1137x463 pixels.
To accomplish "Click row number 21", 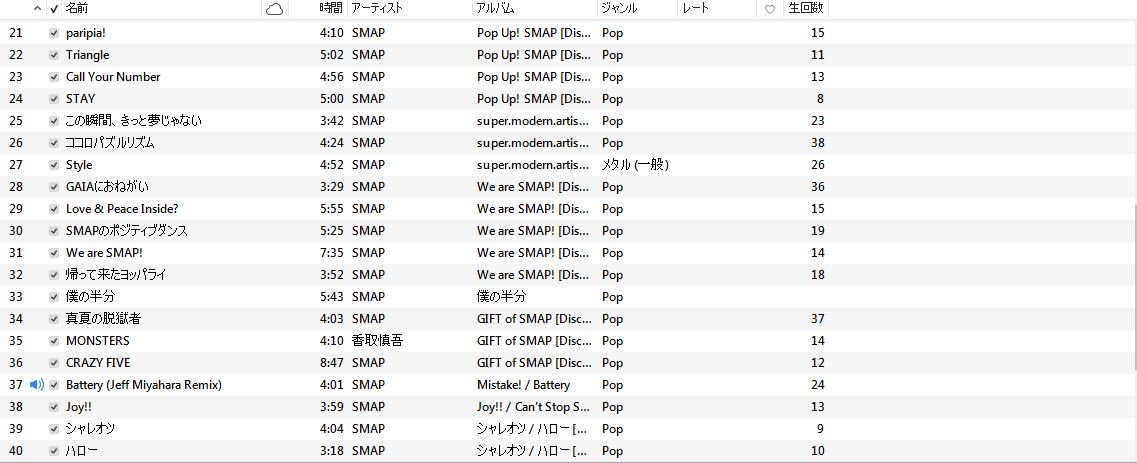I will tap(16, 33).
